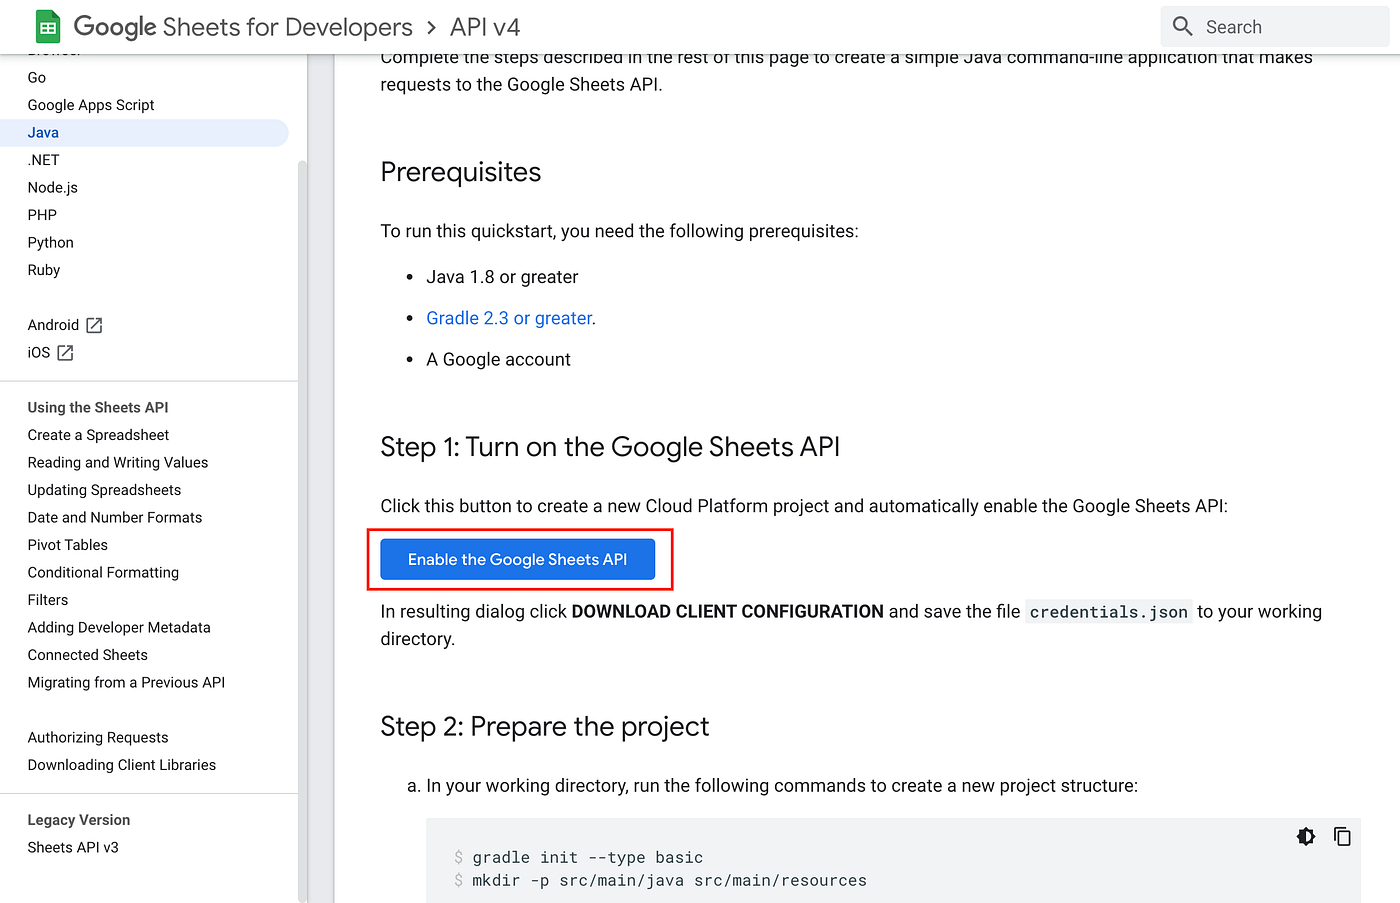The width and height of the screenshot is (1400, 903).
Task: Go to Pivot Tables guide
Action: (68, 545)
